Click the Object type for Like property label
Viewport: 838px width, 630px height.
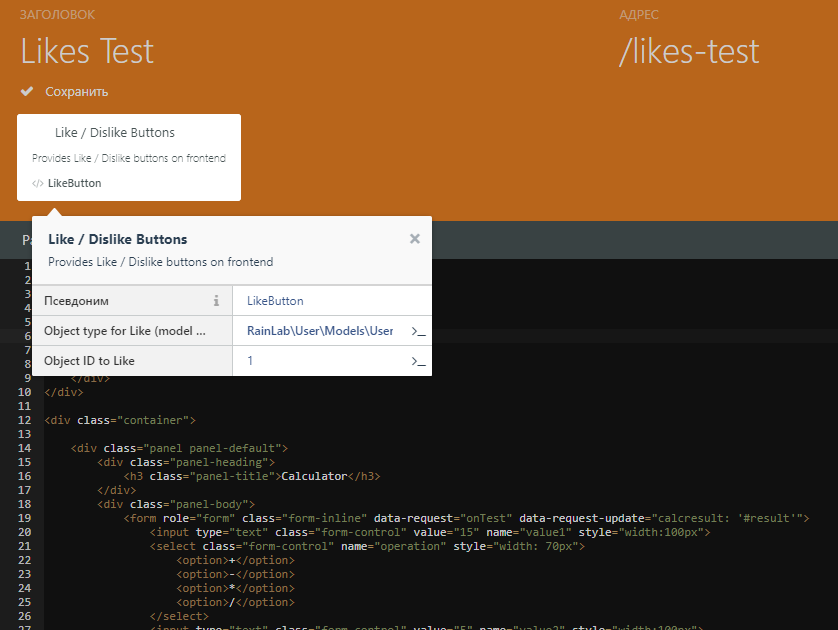pos(125,331)
